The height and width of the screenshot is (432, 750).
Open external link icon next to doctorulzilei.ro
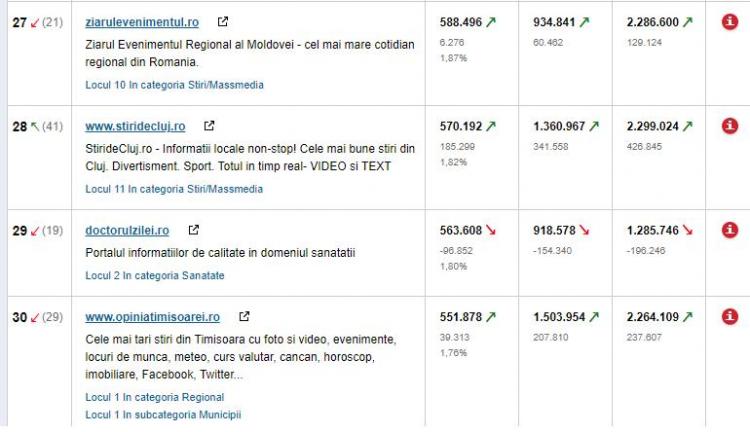(x=193, y=230)
